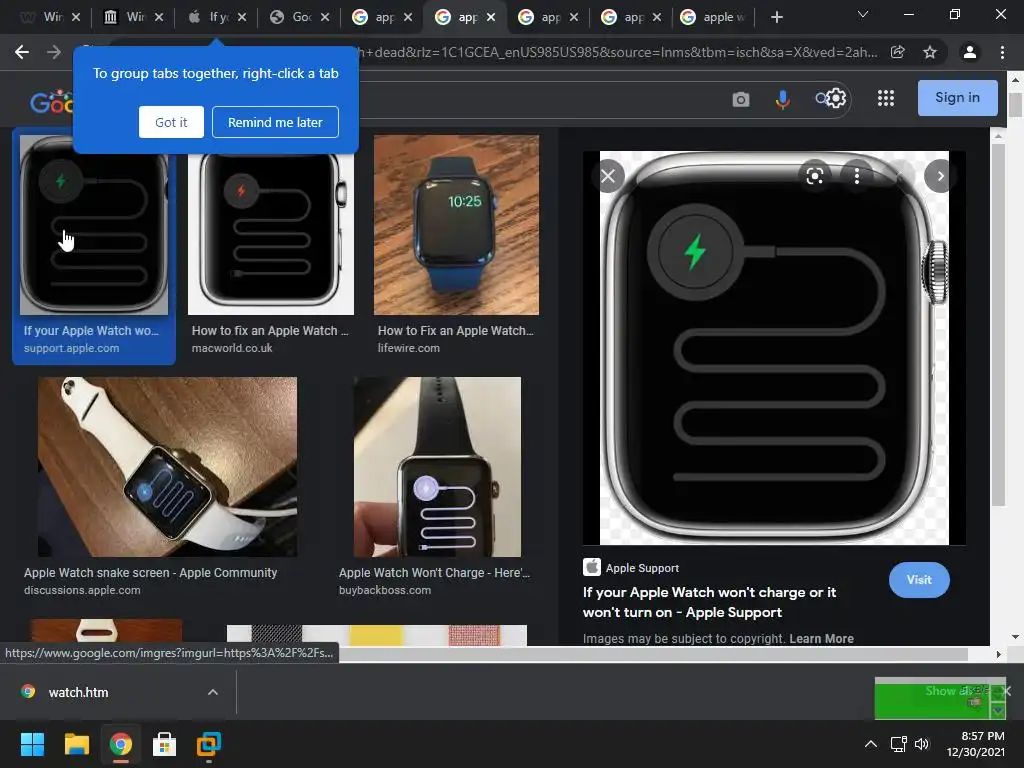Sign in to Google account
The width and height of the screenshot is (1024, 768).
coord(957,98)
